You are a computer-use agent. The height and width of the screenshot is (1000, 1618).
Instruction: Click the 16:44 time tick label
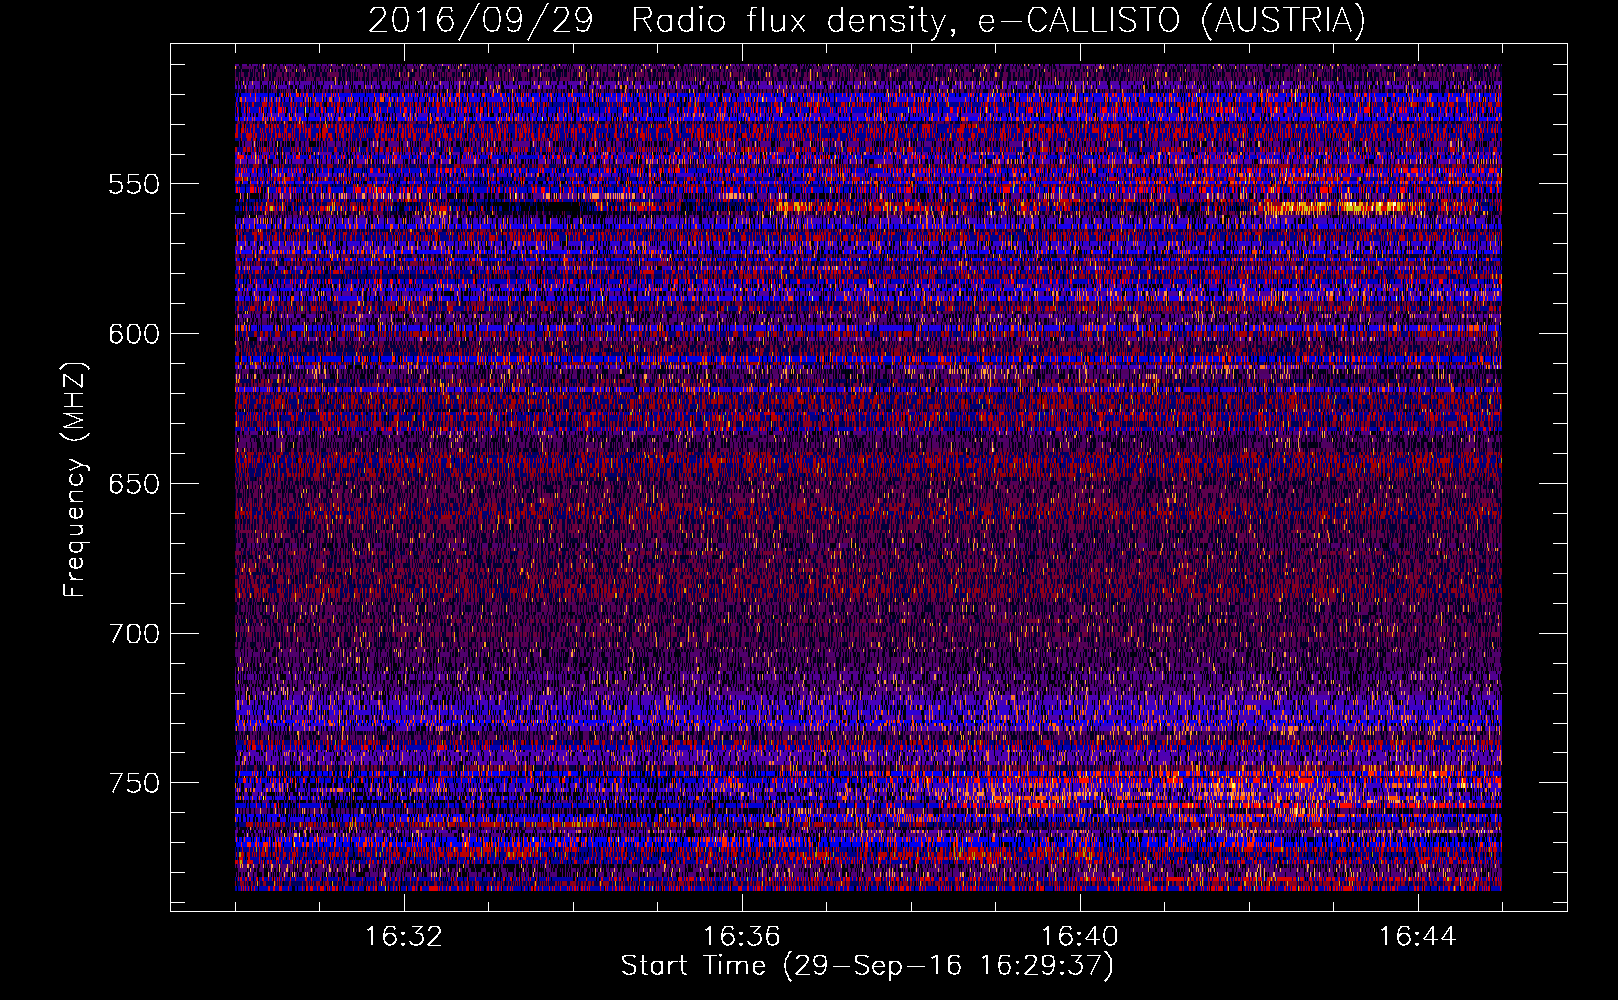pos(1418,937)
